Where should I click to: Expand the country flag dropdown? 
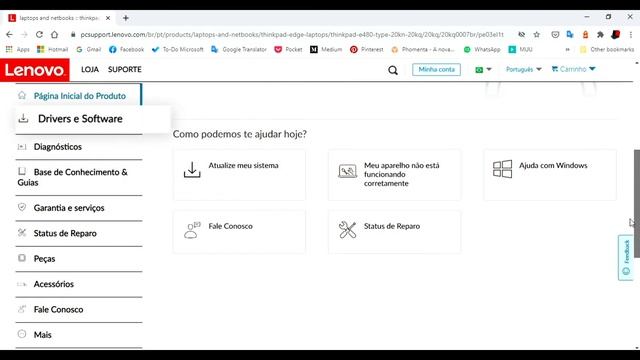[483, 70]
